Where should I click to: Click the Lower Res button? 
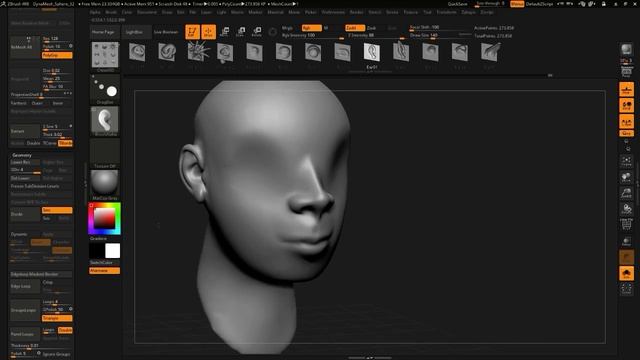(x=25, y=162)
